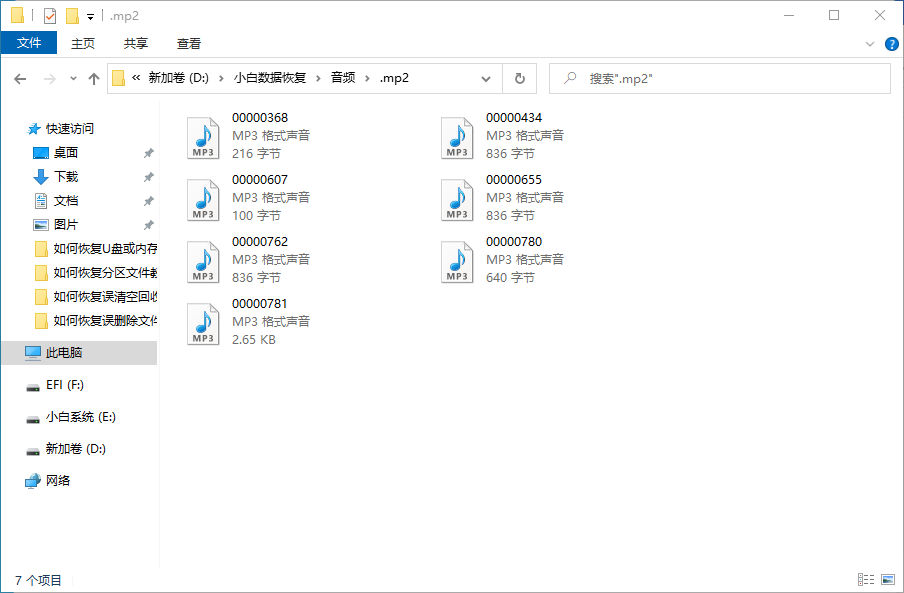Open the 文件 menu

[29, 43]
